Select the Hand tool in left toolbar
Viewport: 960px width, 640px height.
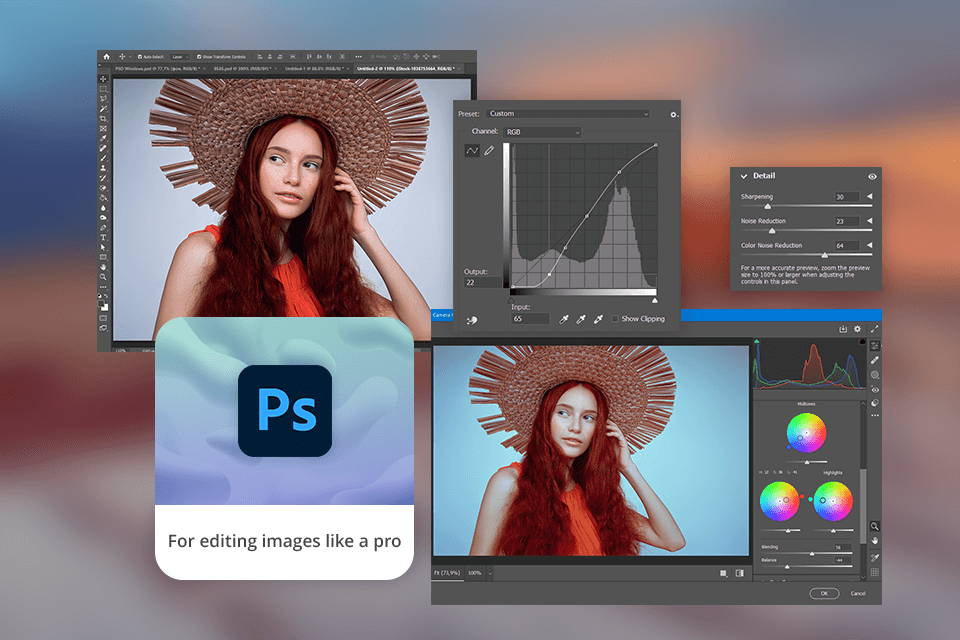(x=103, y=266)
